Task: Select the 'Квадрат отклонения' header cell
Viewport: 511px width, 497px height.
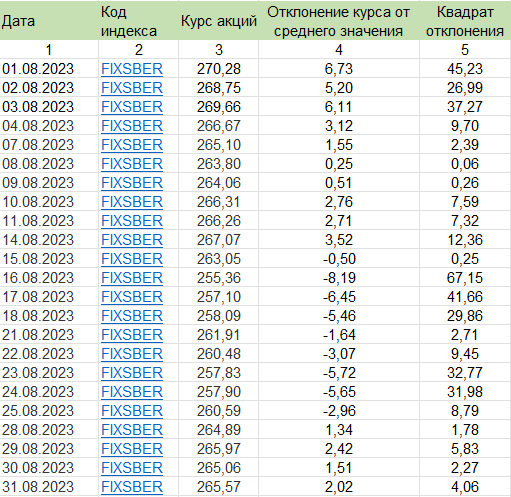Action: (x=465, y=21)
